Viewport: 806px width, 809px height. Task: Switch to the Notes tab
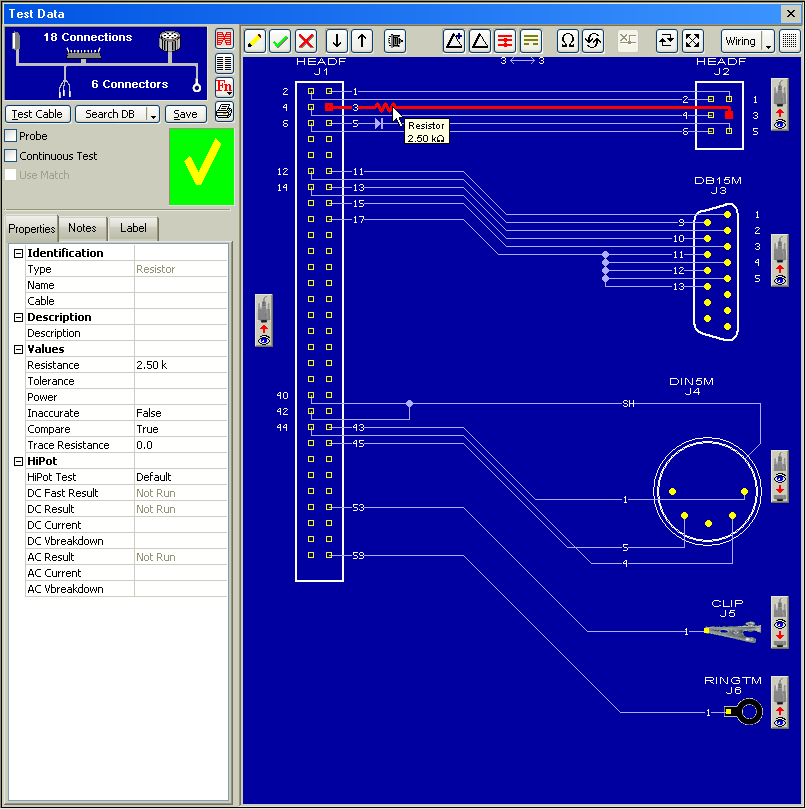(x=83, y=228)
